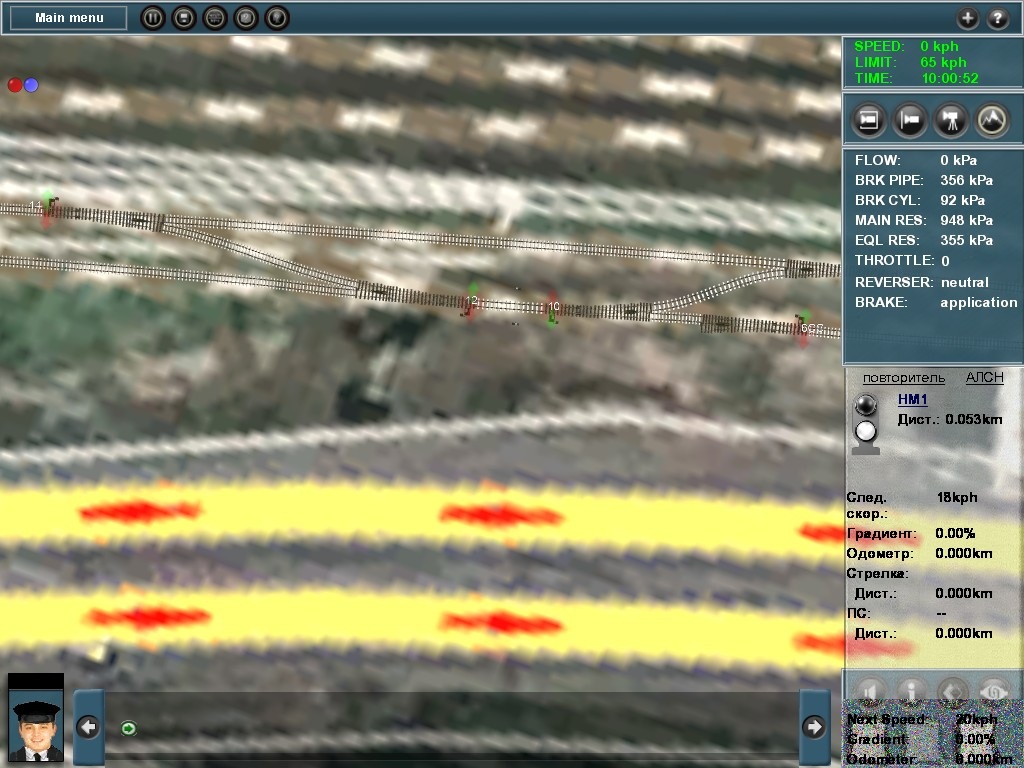Viewport: 1024px width, 768px height.
Task: Click the third round top toolbar icon
Action: coord(215,18)
